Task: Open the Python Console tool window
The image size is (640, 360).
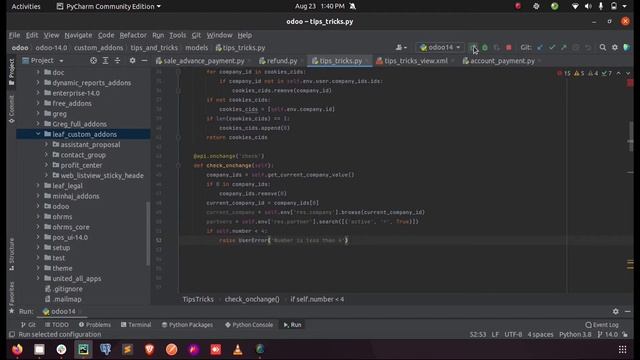Action: (249, 325)
